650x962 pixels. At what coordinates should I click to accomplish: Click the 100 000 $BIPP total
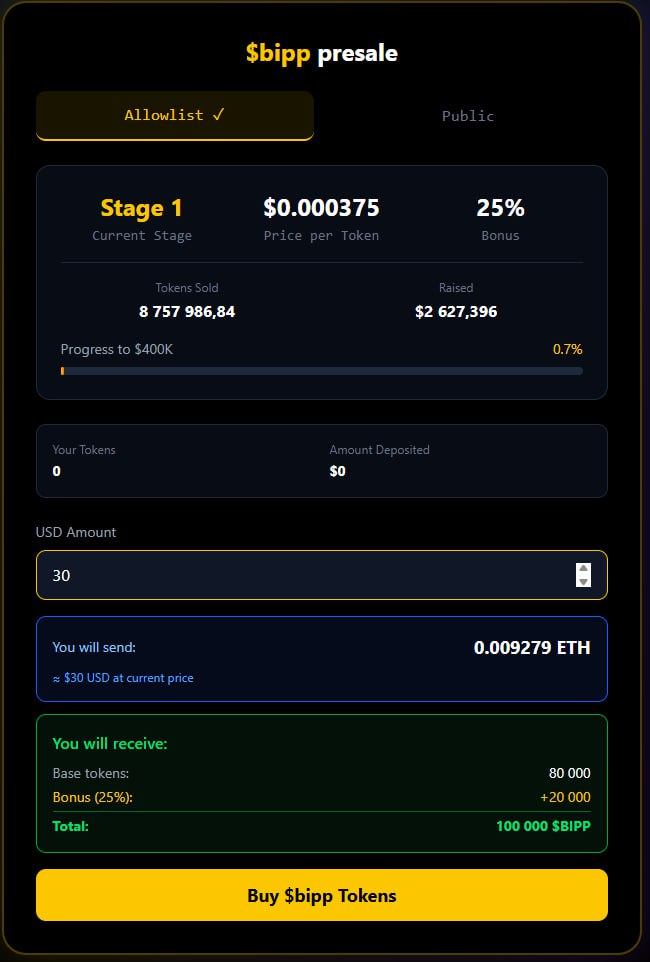coord(543,826)
